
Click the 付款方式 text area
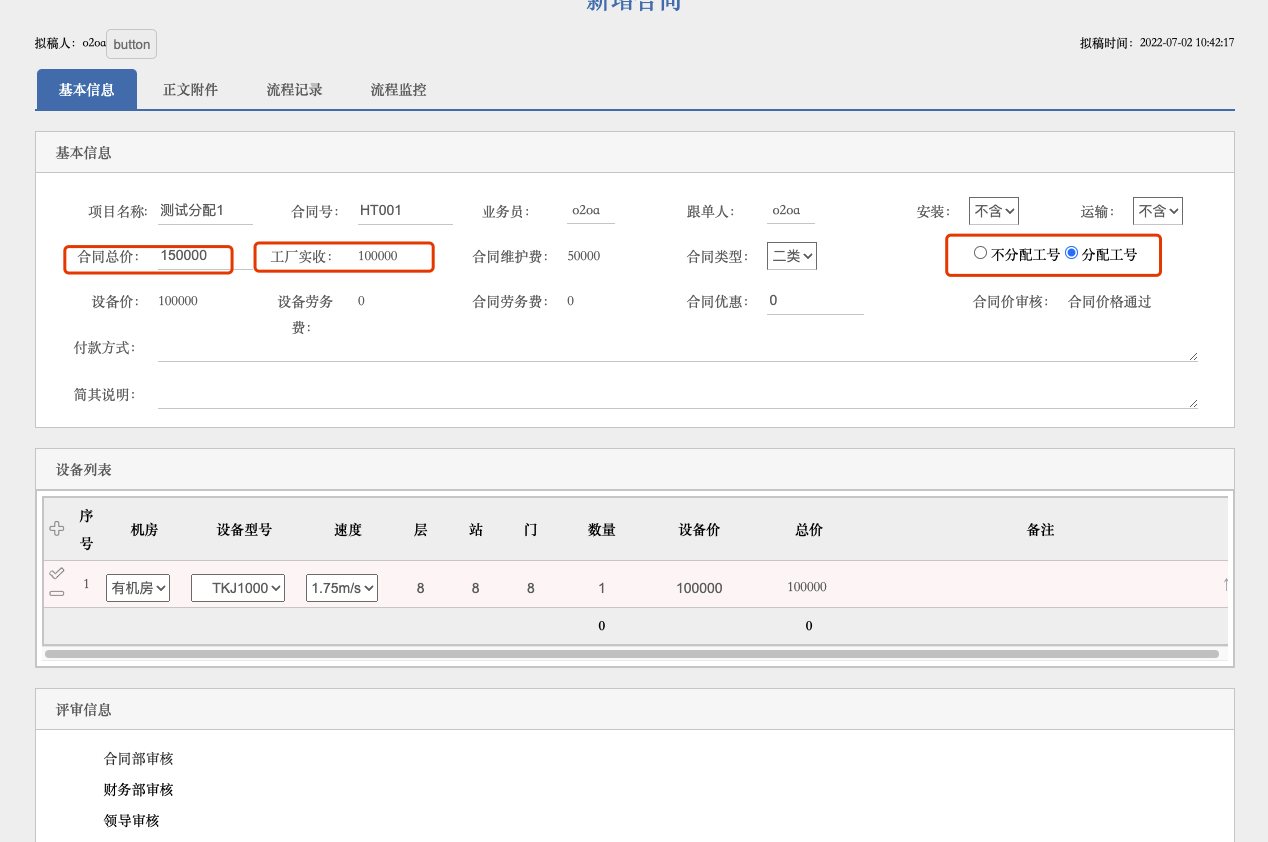click(677, 348)
